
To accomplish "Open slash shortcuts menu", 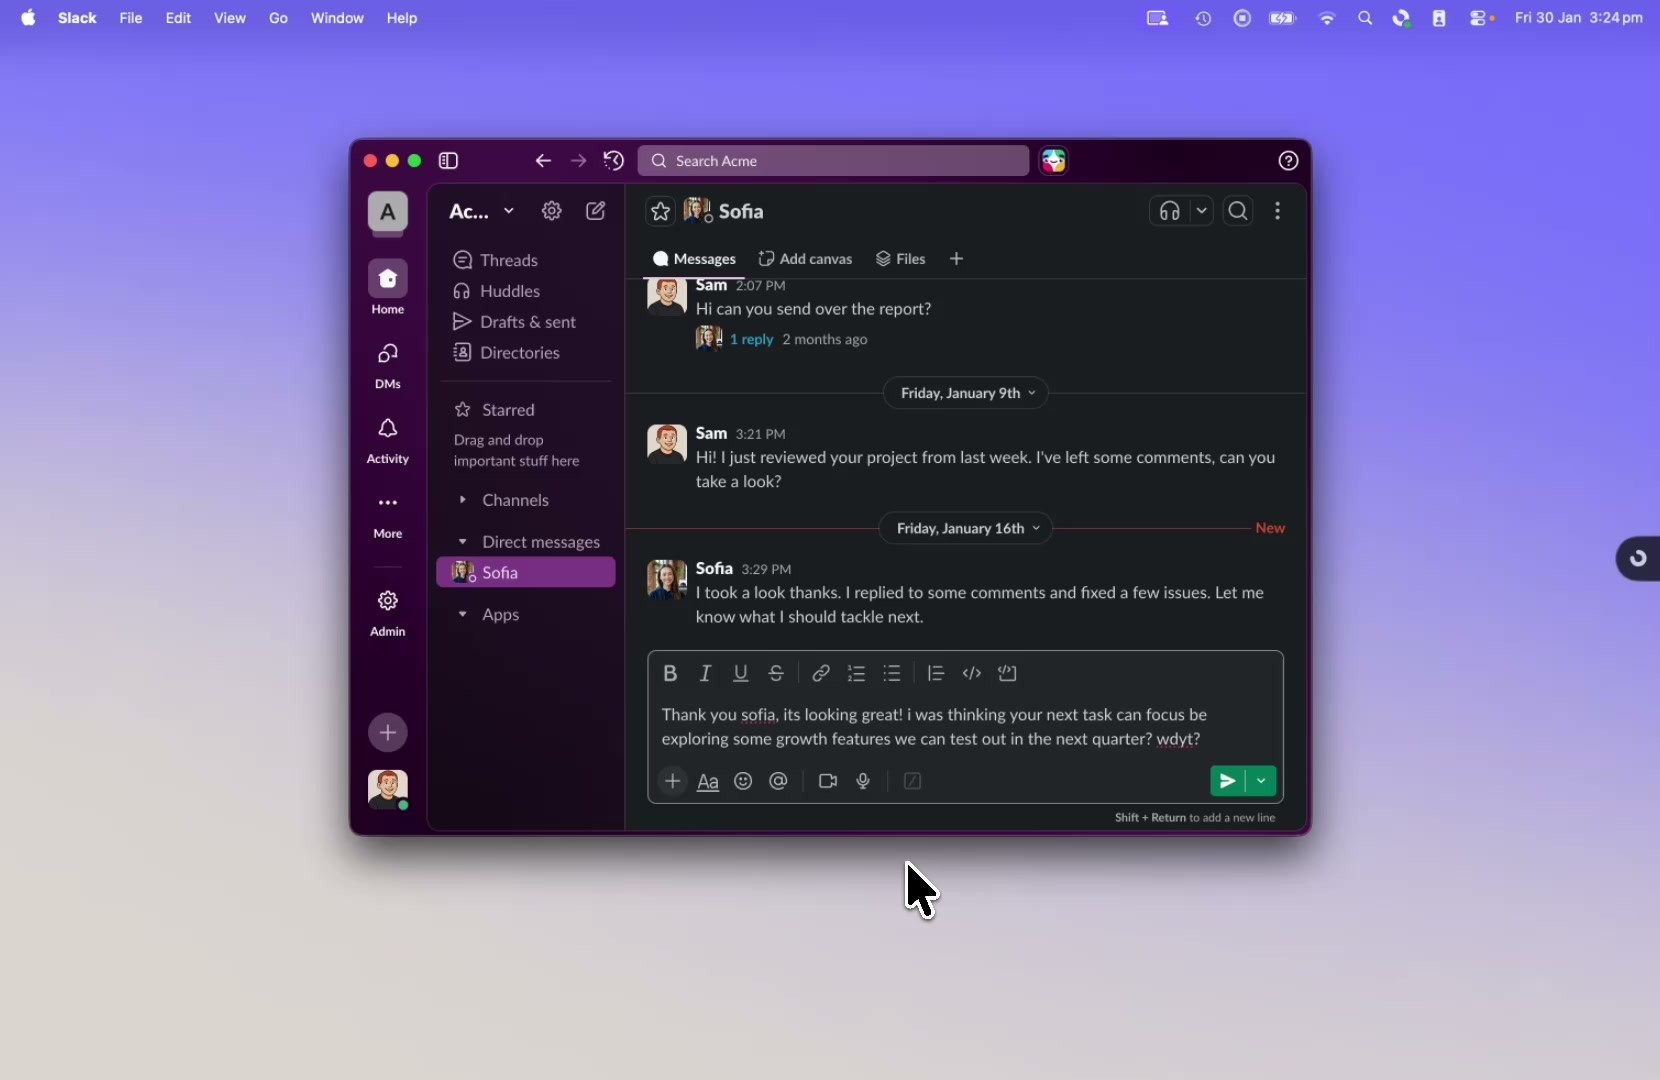I will click(912, 781).
